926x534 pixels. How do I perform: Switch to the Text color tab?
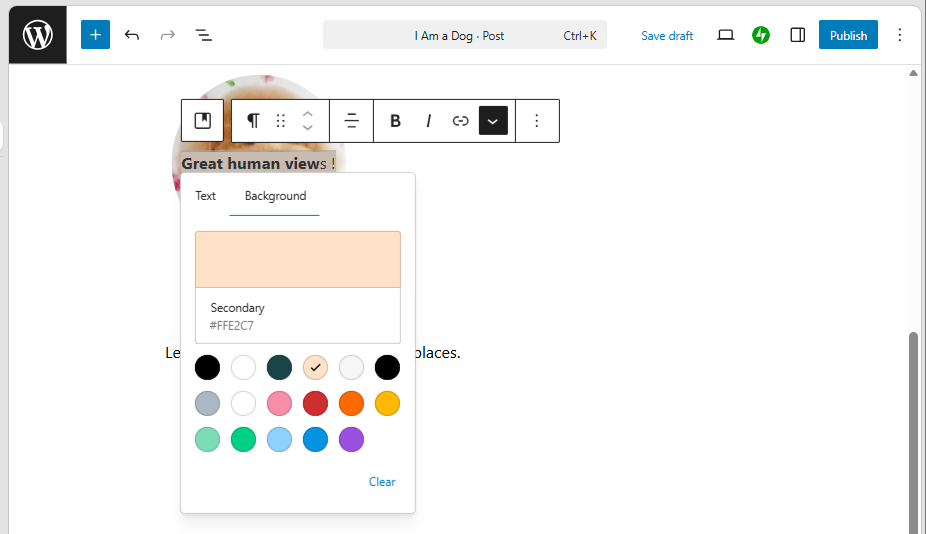[205, 196]
